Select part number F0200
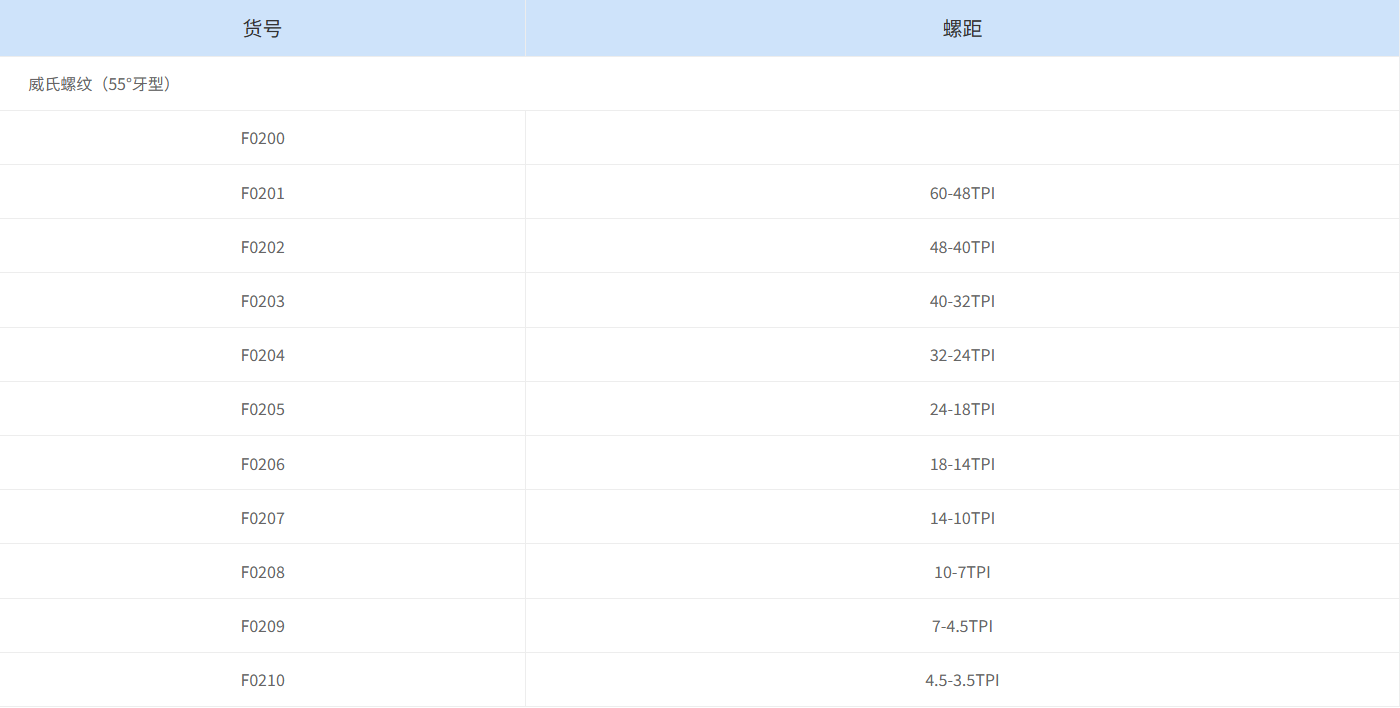Screen dimensions: 1400x708 [x=262, y=139]
